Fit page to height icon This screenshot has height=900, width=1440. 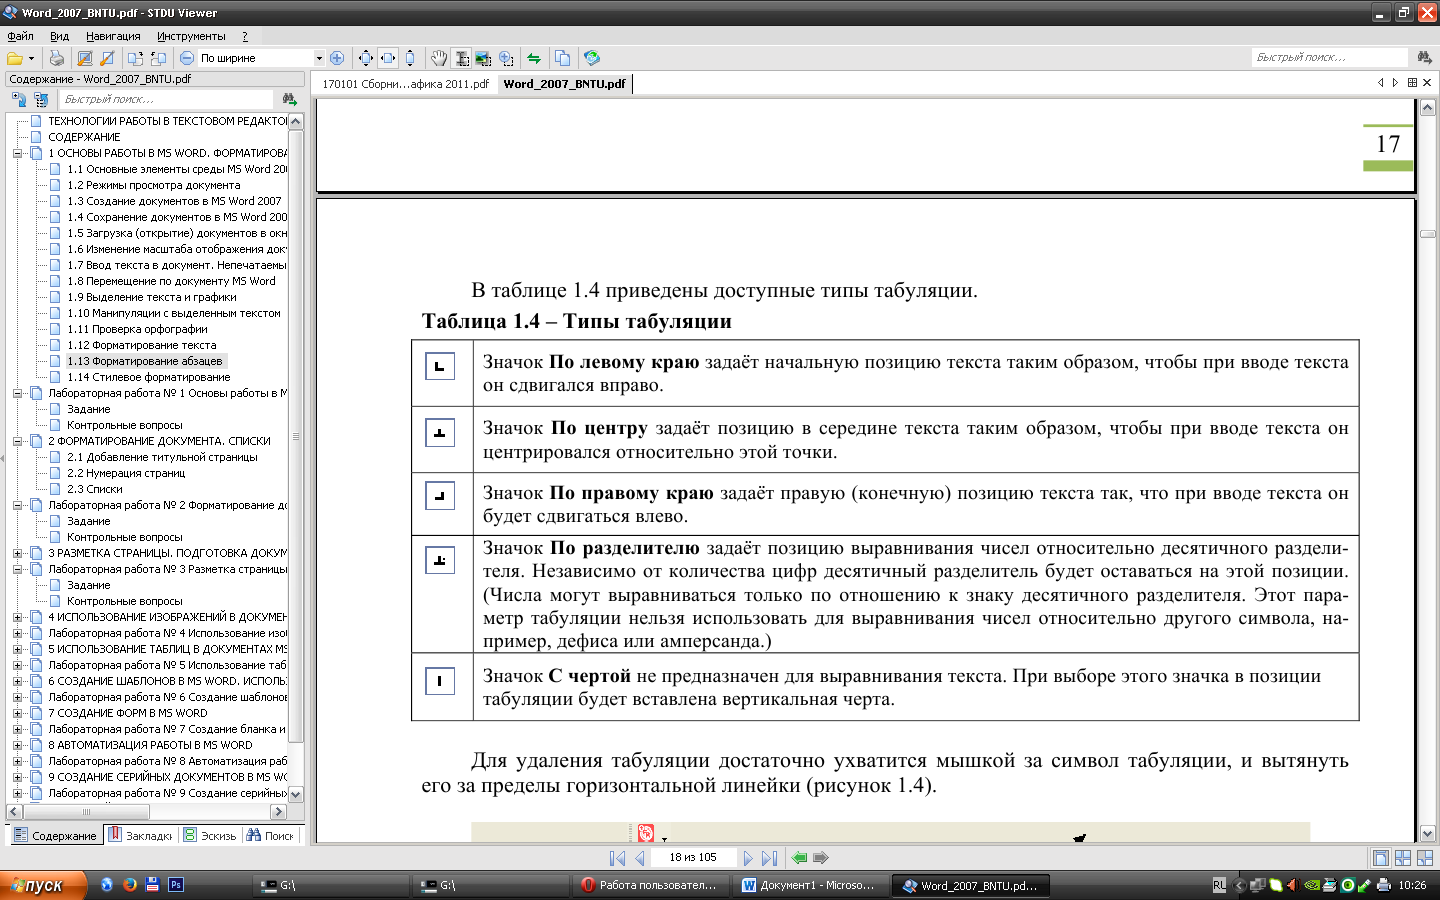[x=409, y=58]
